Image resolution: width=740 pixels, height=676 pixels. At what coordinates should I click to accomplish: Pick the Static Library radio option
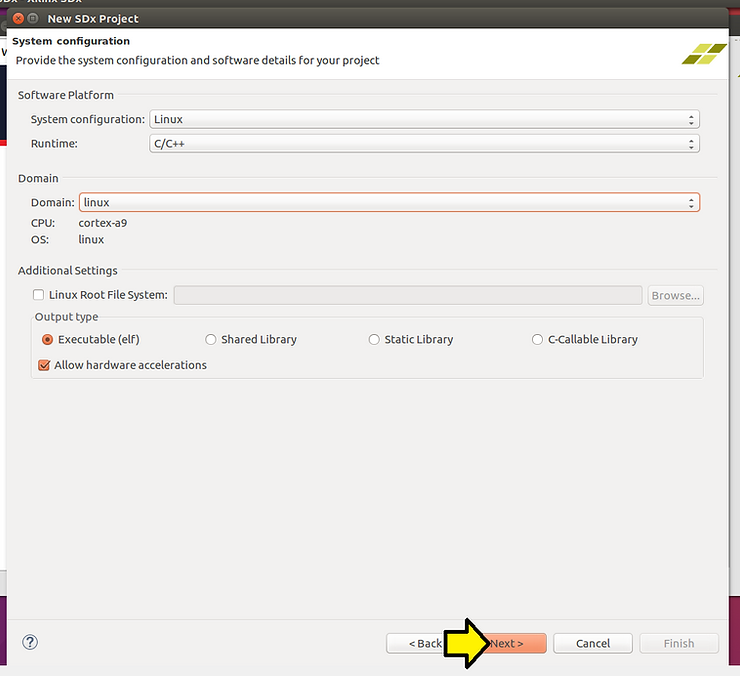coord(374,339)
